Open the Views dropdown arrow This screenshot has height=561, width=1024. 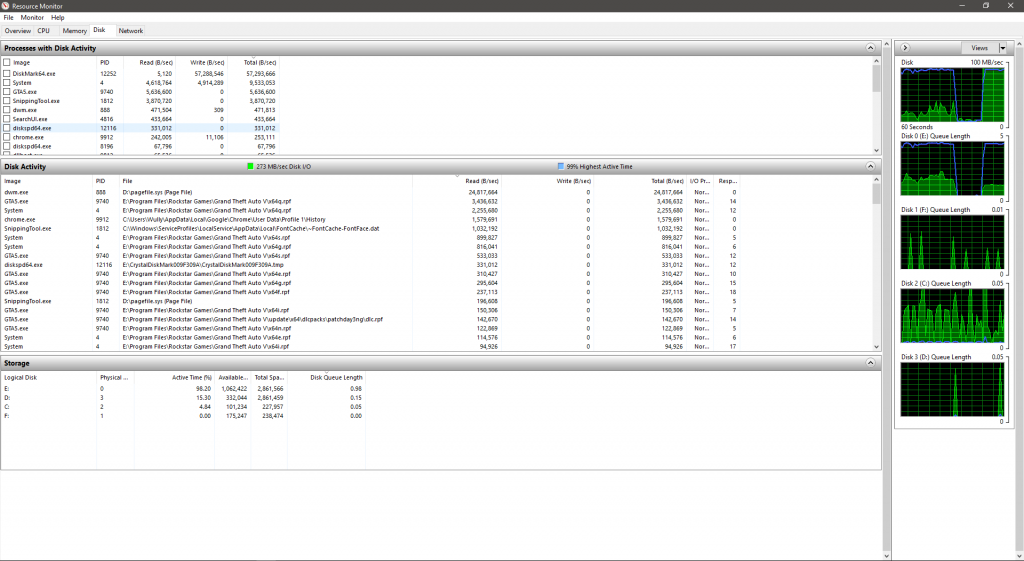pos(1002,48)
